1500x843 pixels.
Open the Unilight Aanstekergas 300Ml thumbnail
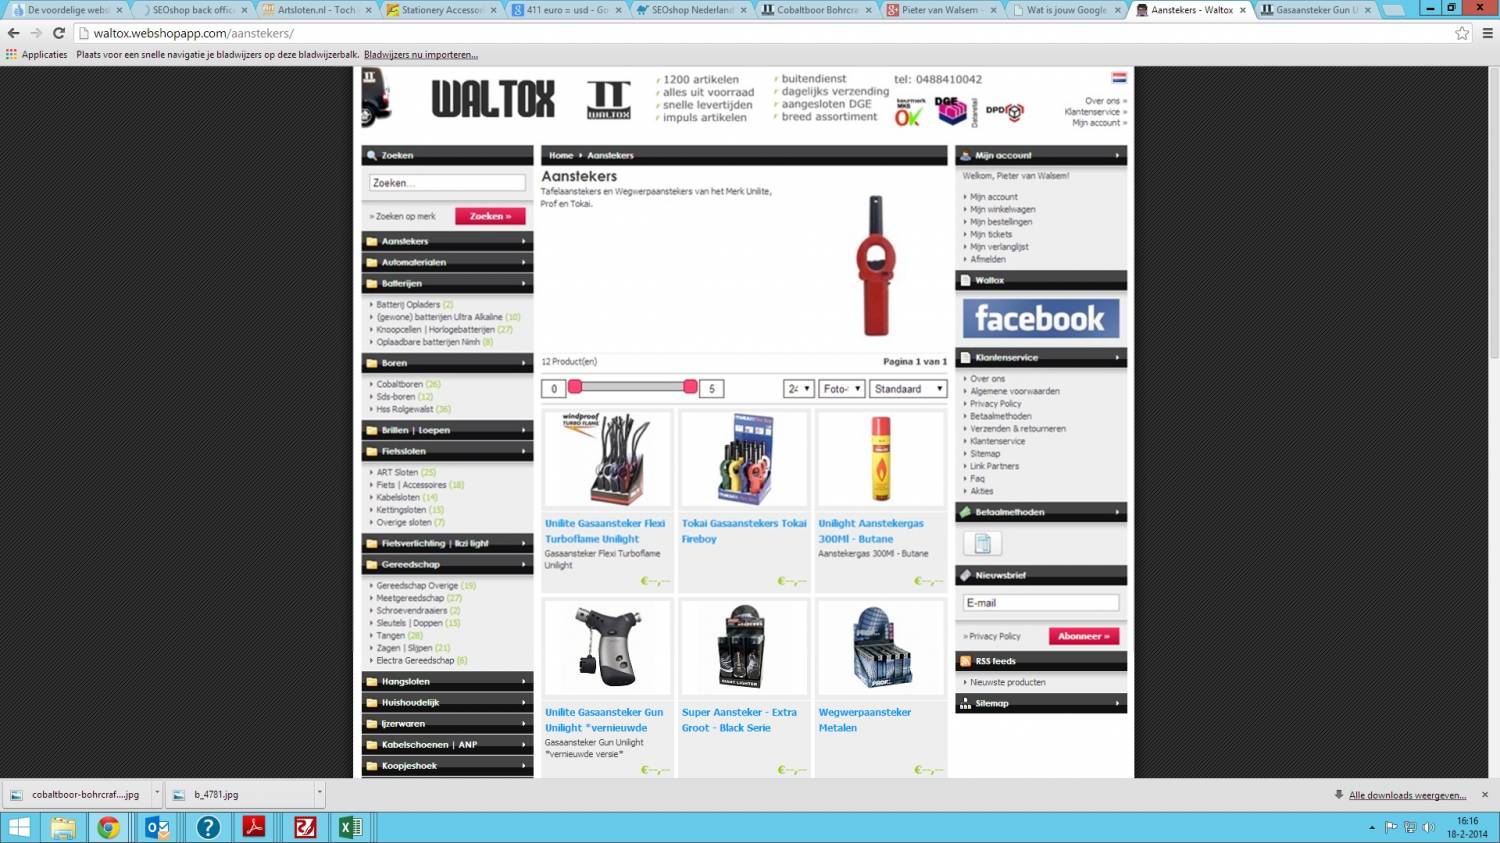click(x=881, y=459)
